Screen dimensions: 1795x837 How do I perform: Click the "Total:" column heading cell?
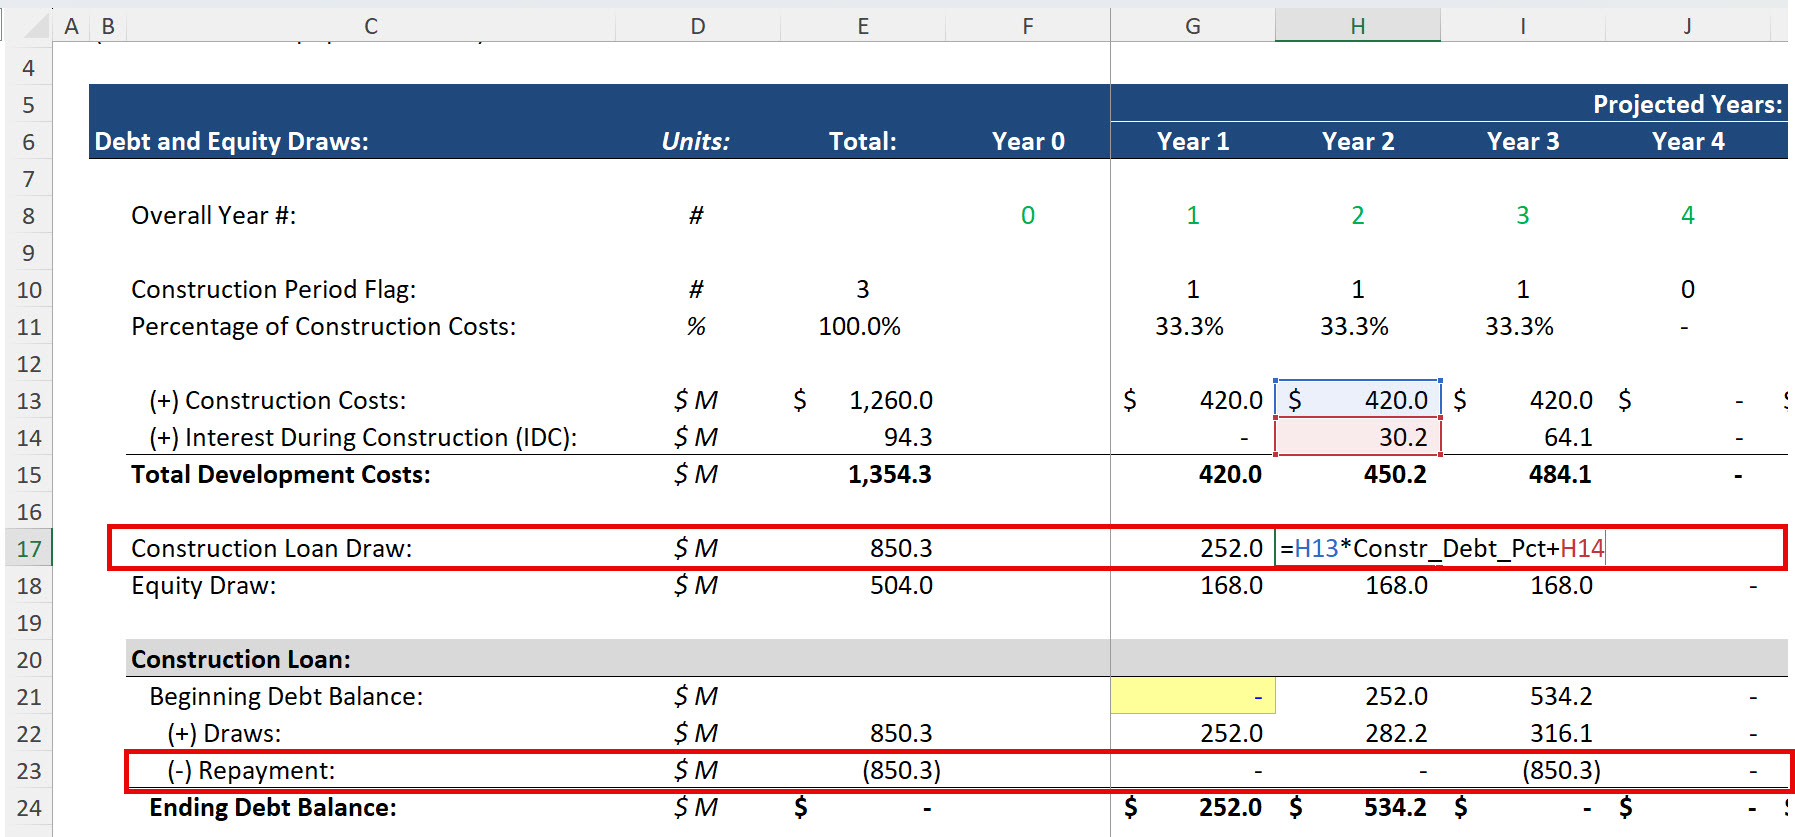[862, 141]
